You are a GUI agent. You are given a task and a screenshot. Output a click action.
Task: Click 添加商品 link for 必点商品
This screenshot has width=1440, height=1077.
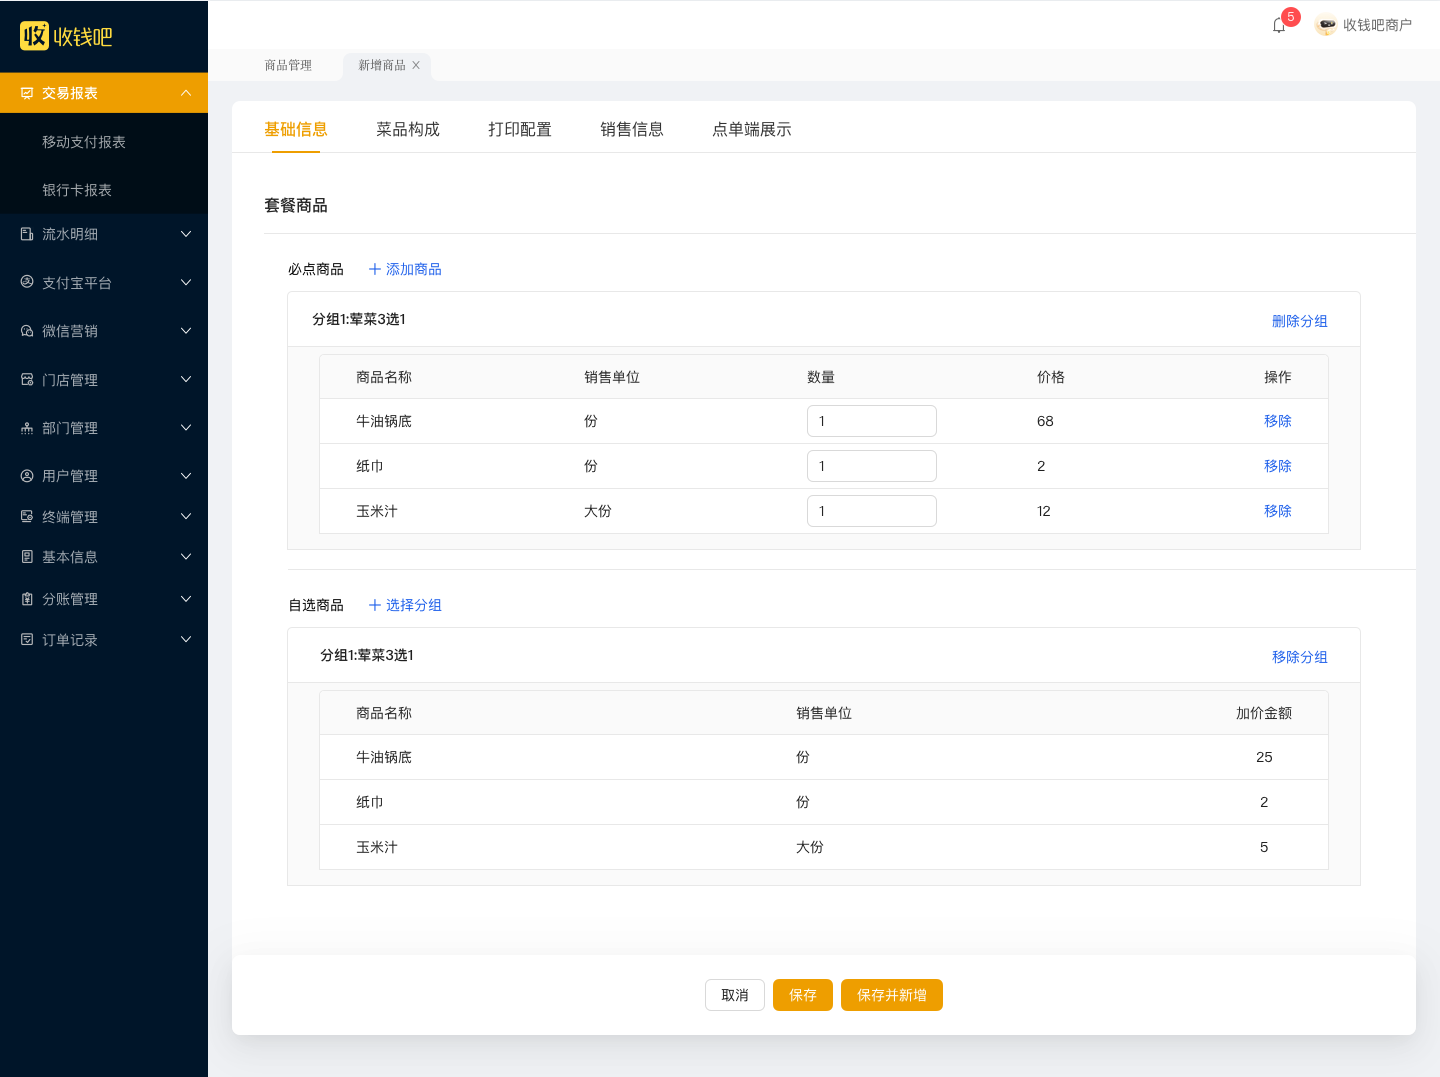coord(405,269)
